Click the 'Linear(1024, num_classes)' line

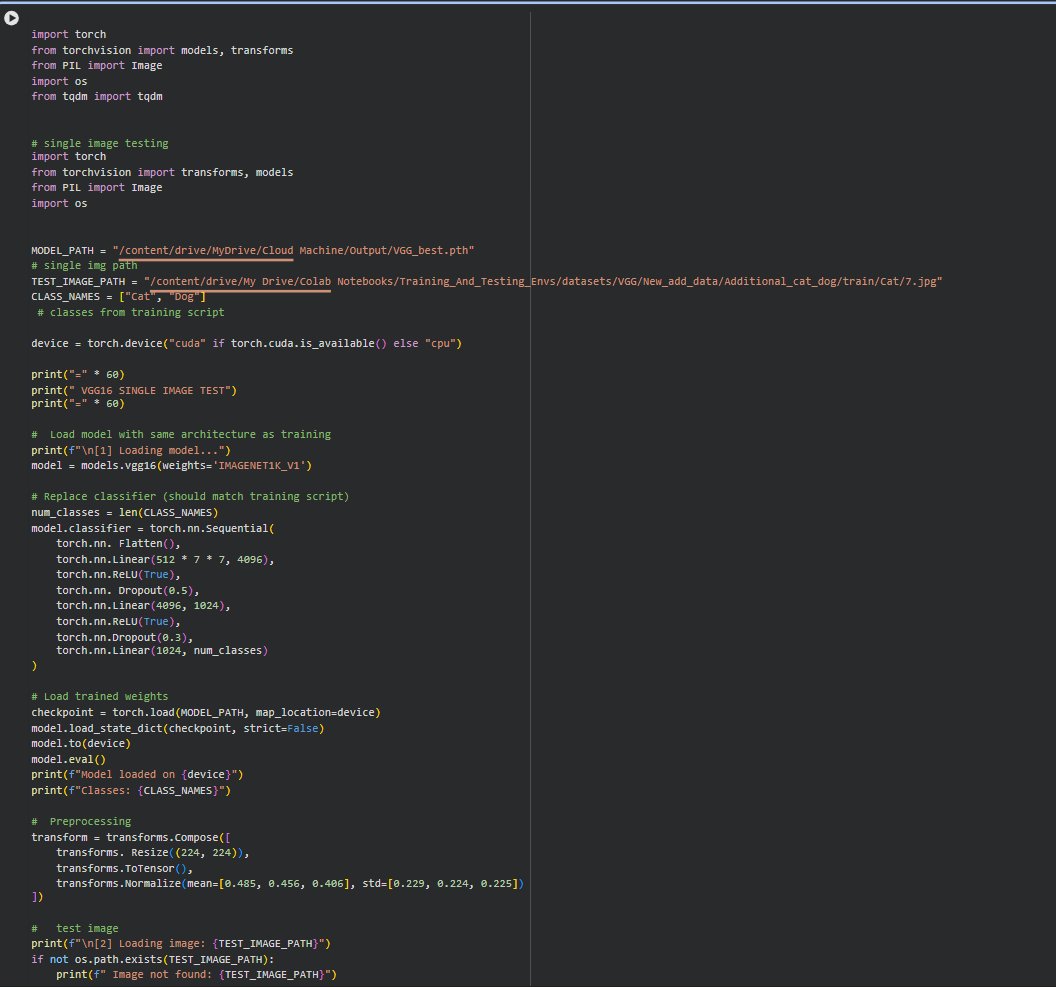coord(162,650)
